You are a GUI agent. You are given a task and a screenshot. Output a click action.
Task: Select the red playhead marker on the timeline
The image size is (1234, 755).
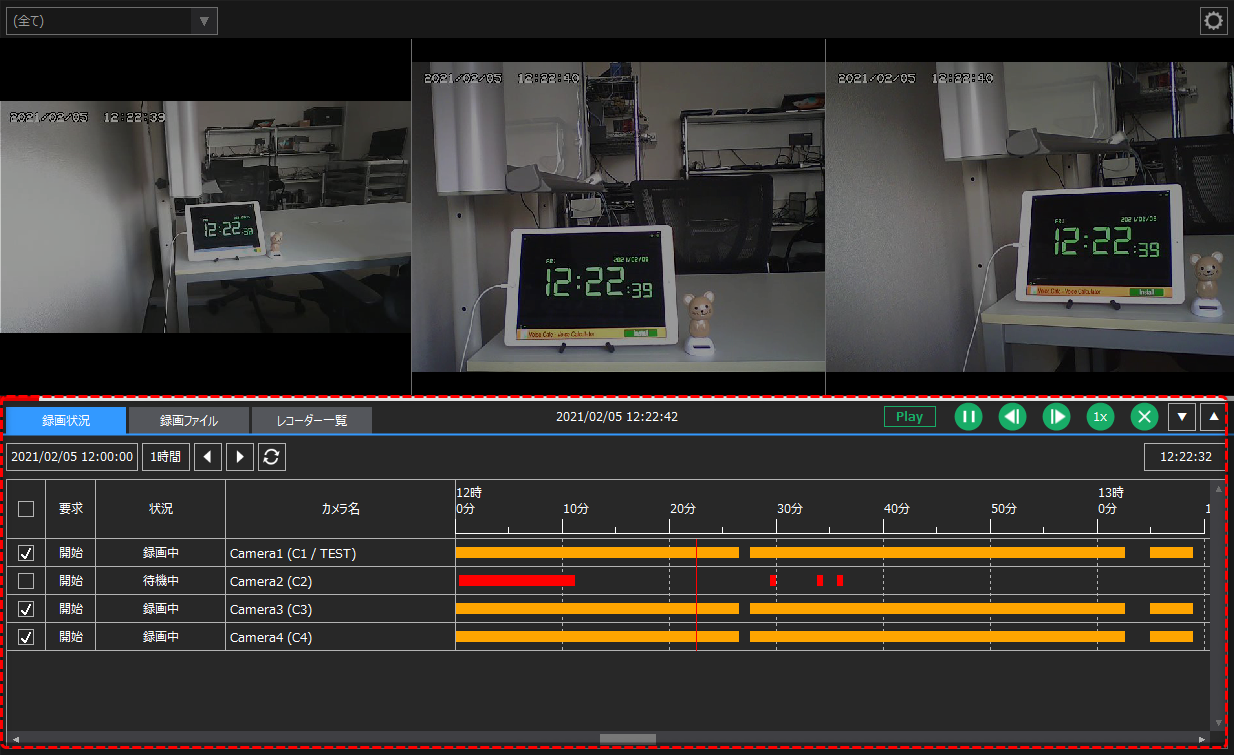697,595
